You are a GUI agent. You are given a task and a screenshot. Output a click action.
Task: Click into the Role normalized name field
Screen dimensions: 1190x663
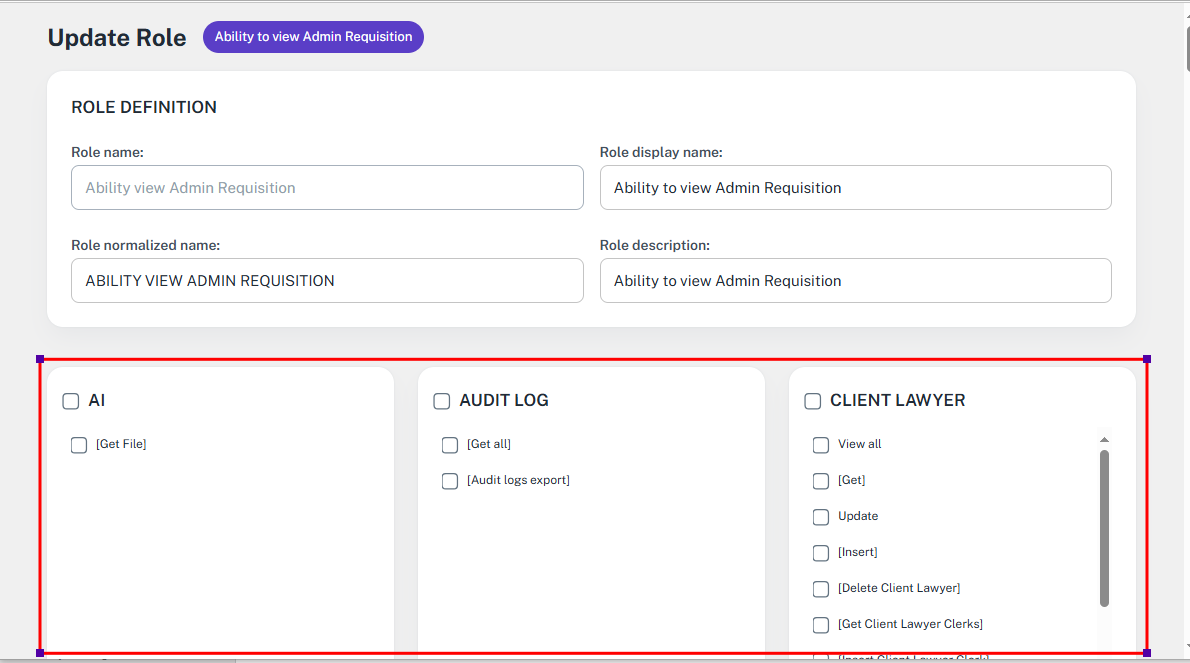click(327, 281)
